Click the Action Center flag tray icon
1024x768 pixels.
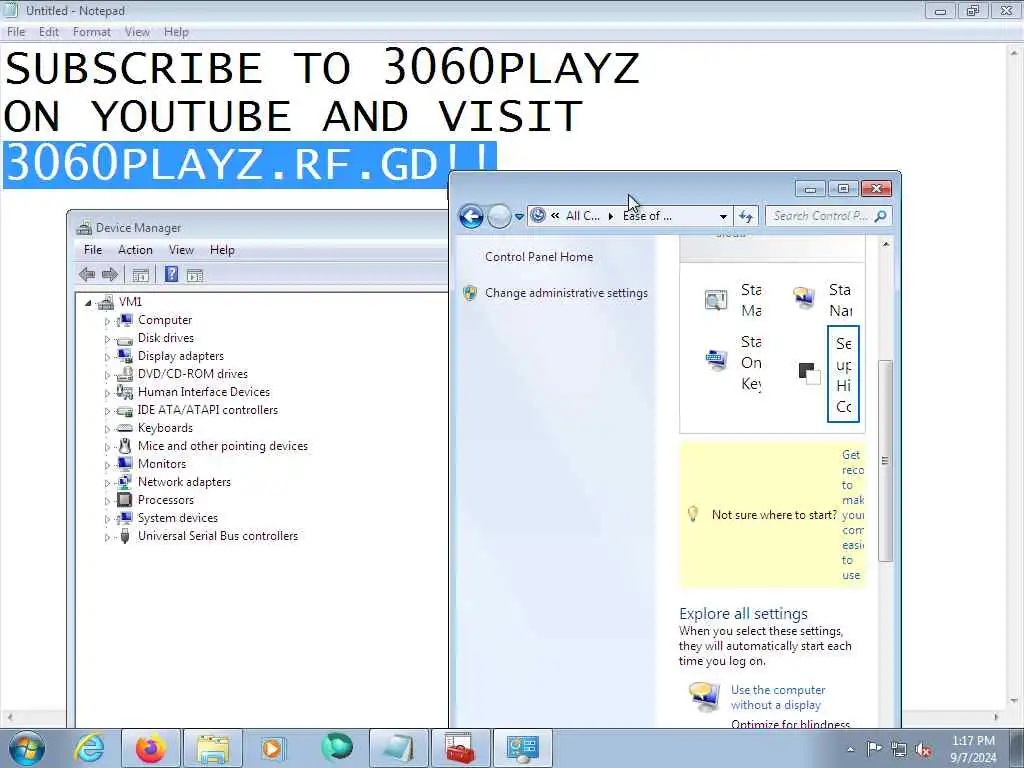click(874, 748)
